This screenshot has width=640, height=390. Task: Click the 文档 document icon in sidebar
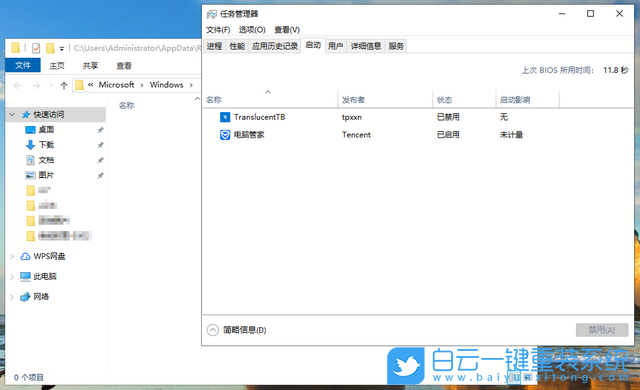[x=30, y=160]
